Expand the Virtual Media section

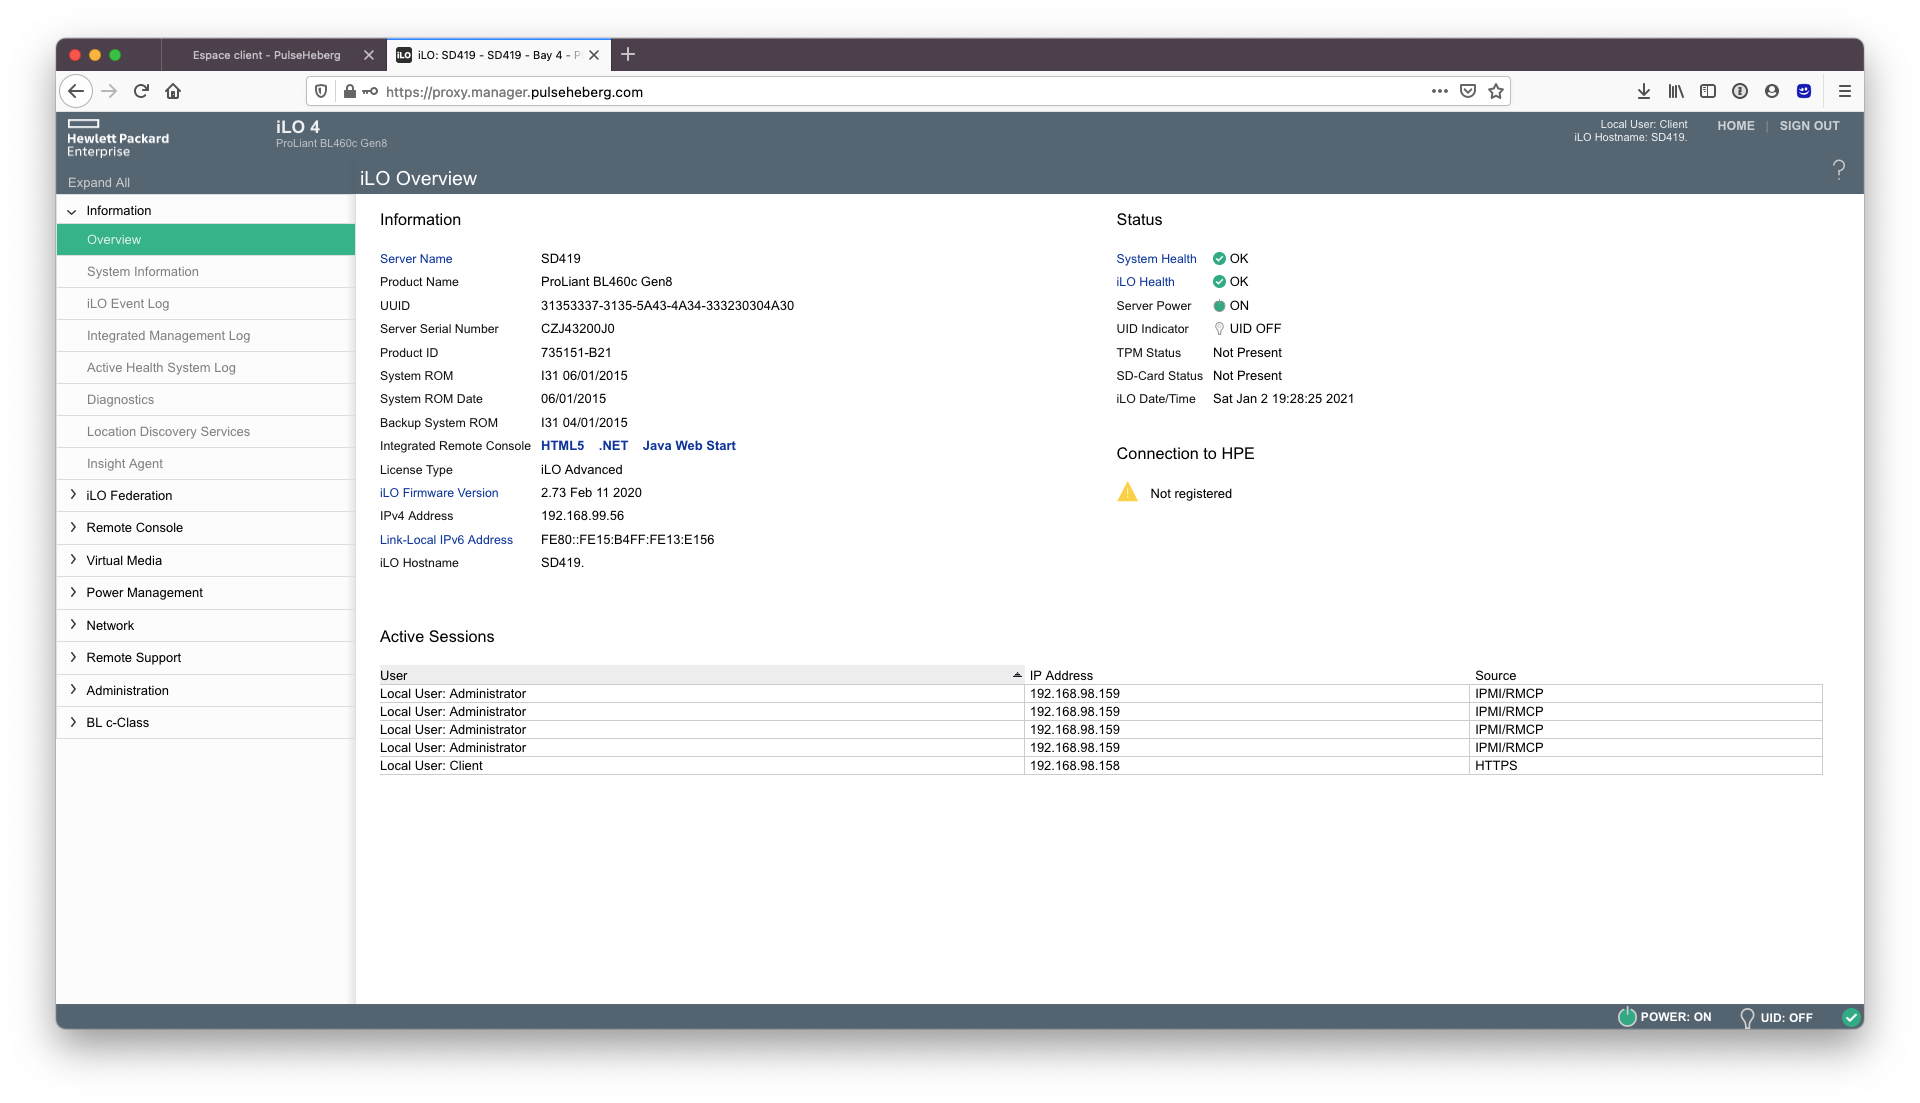coord(73,560)
